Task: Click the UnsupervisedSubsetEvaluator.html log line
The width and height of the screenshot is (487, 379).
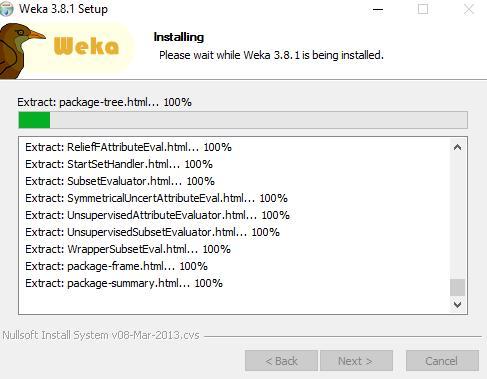Action: click(x=152, y=232)
